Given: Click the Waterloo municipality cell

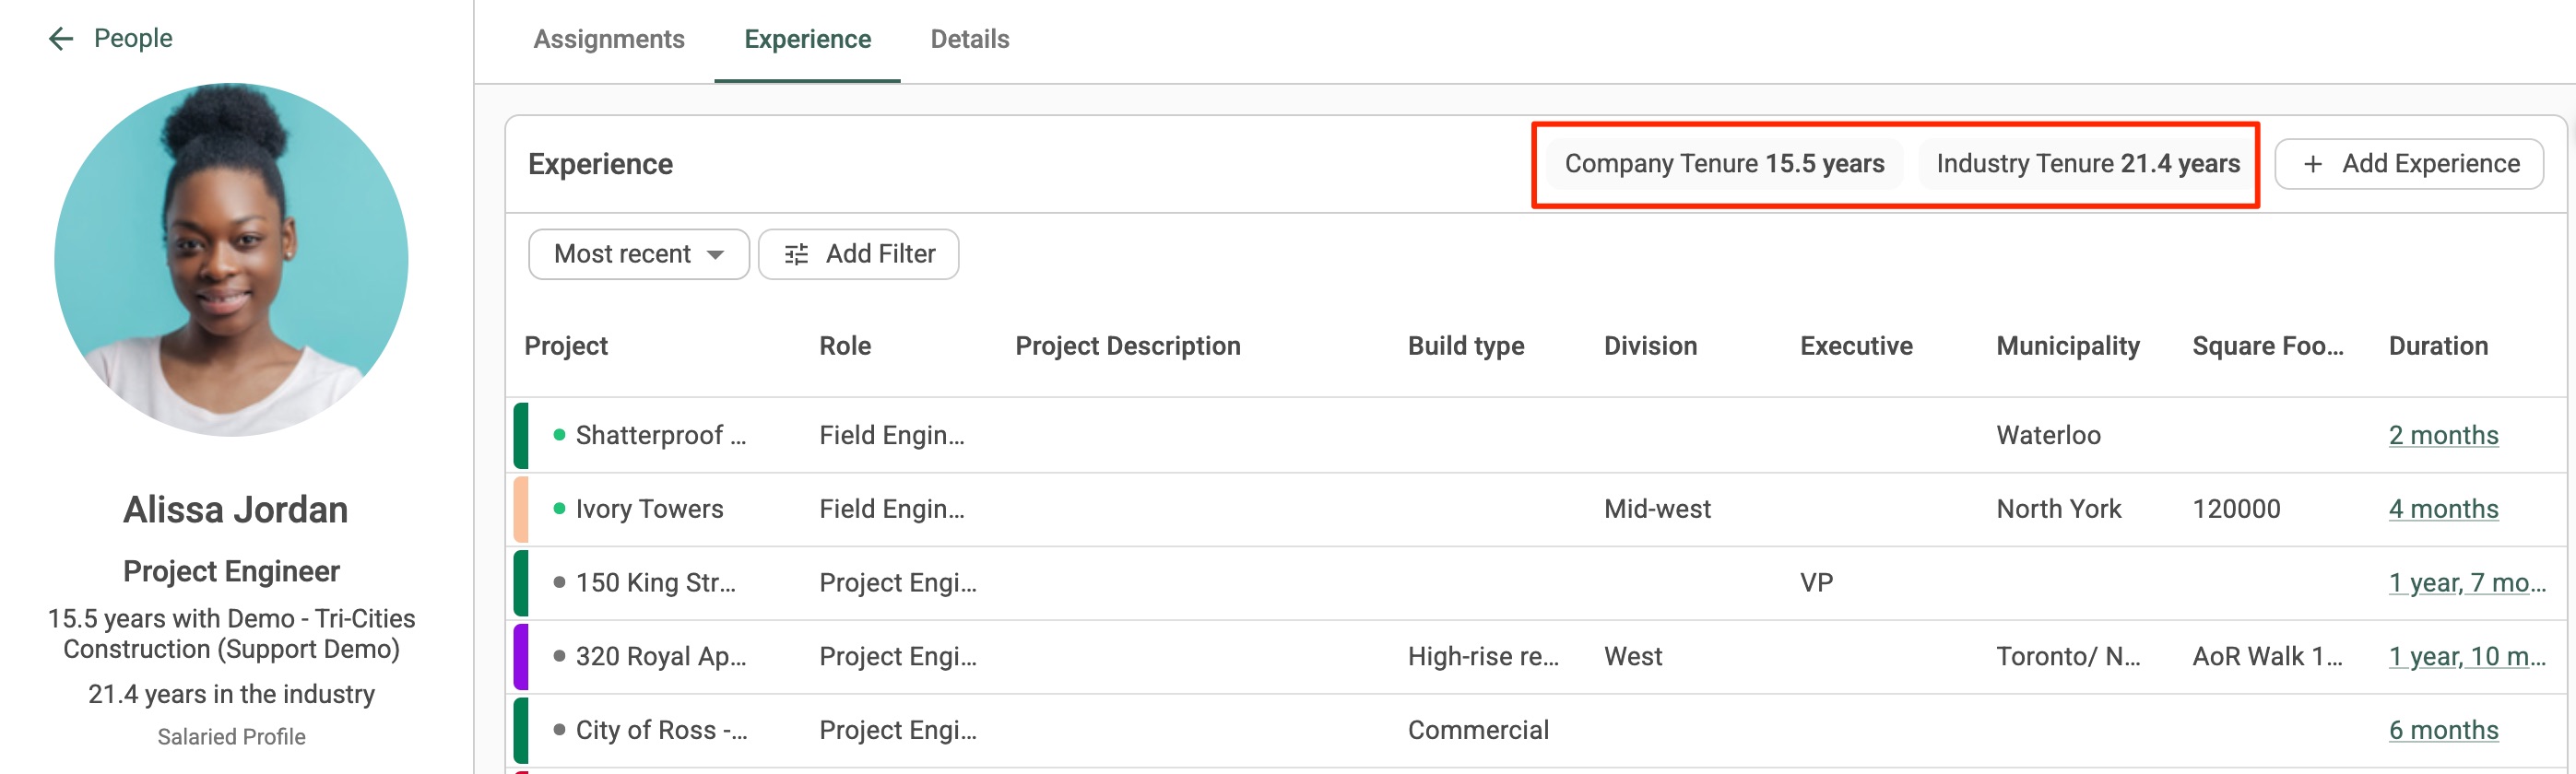Looking at the screenshot, I should point(2048,435).
